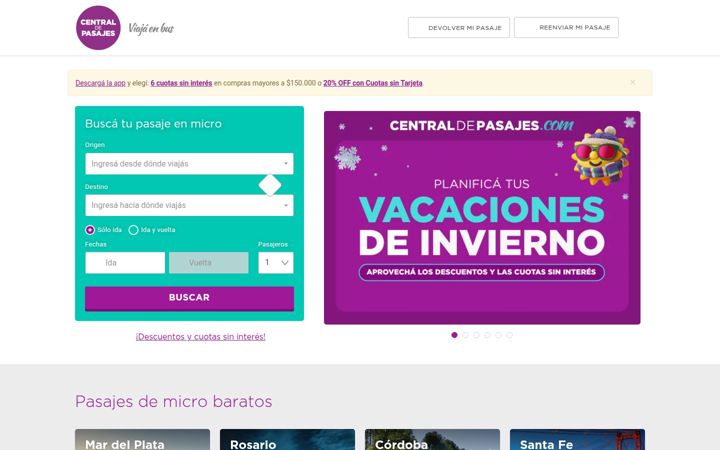720x450 pixels.
Task: Click the Reenviar mi pasaje button
Action: point(566,28)
